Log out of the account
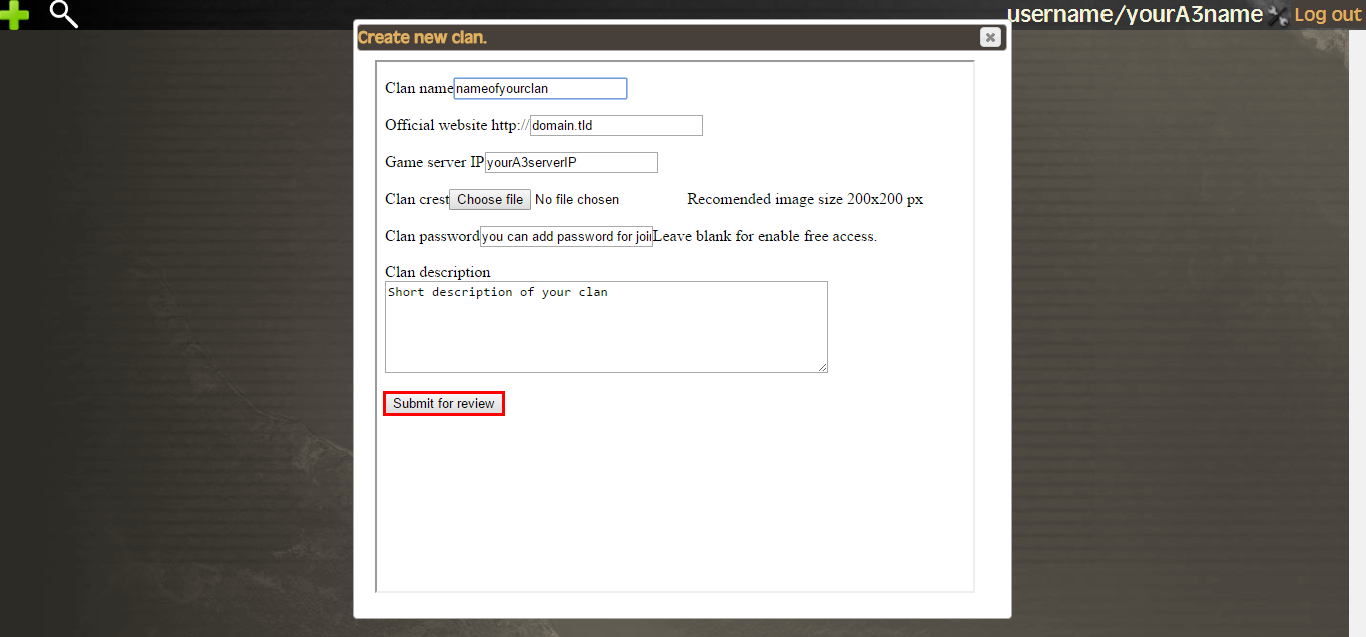 coord(1327,15)
